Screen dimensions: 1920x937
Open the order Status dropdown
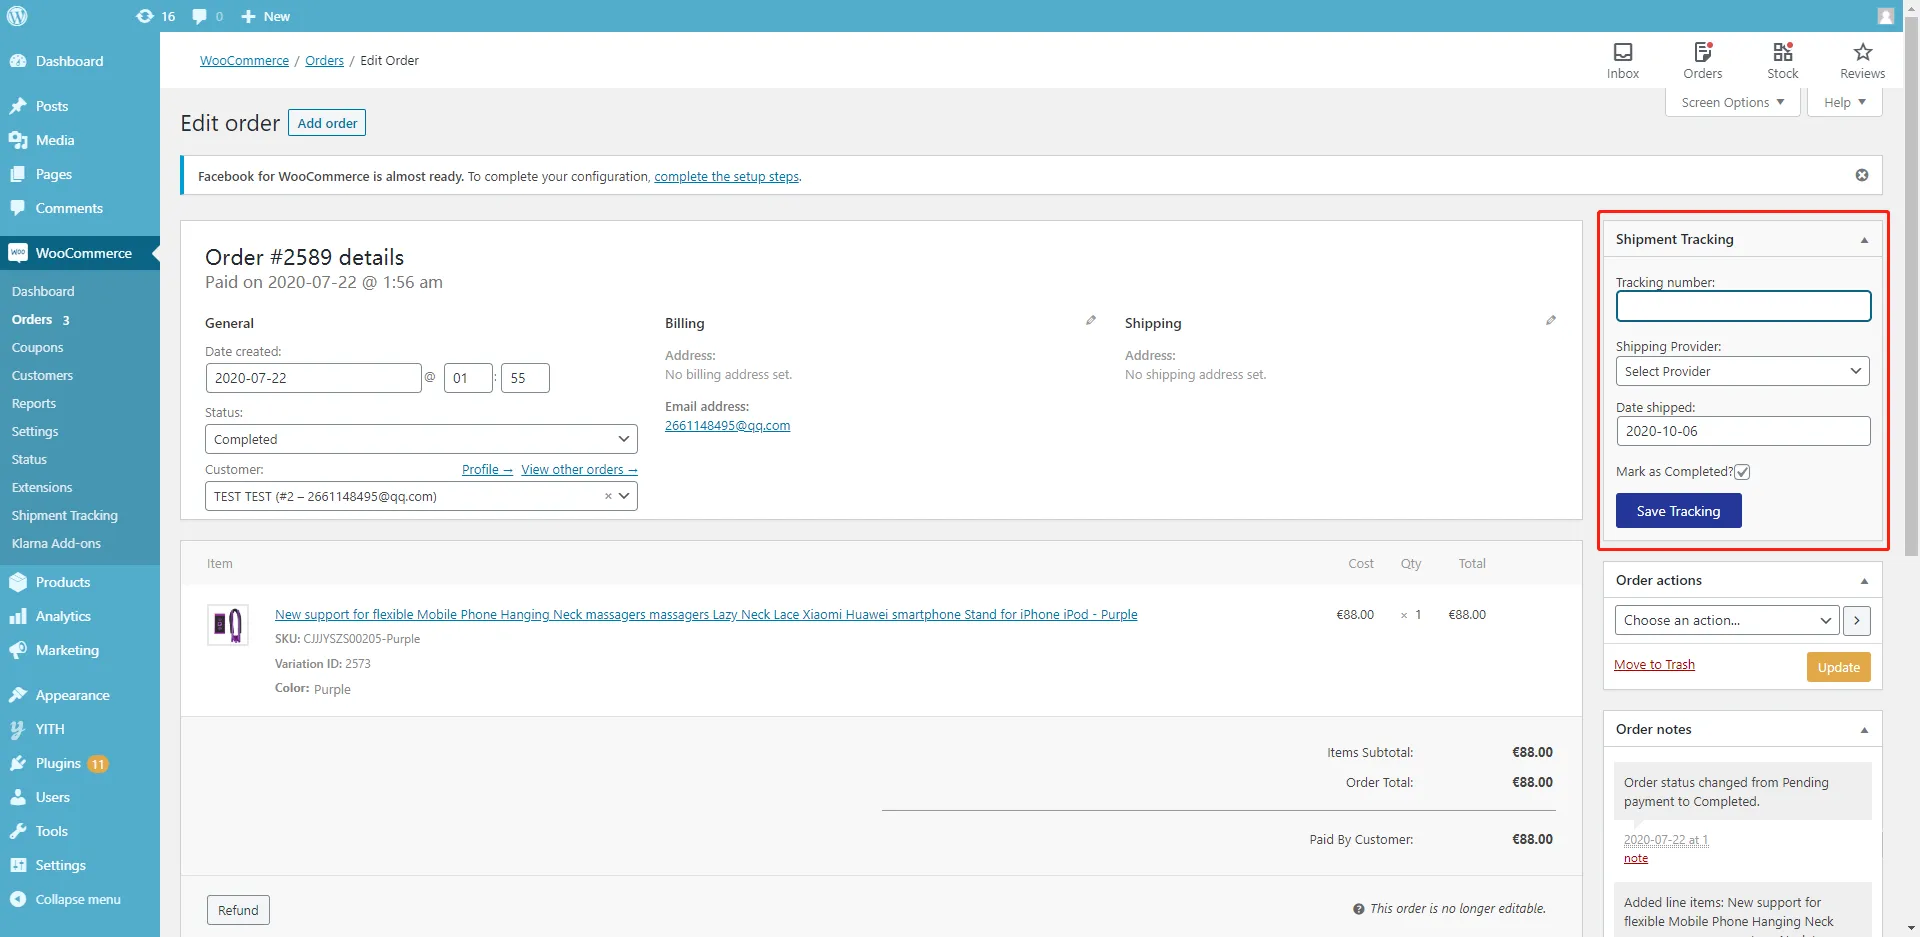click(x=421, y=439)
